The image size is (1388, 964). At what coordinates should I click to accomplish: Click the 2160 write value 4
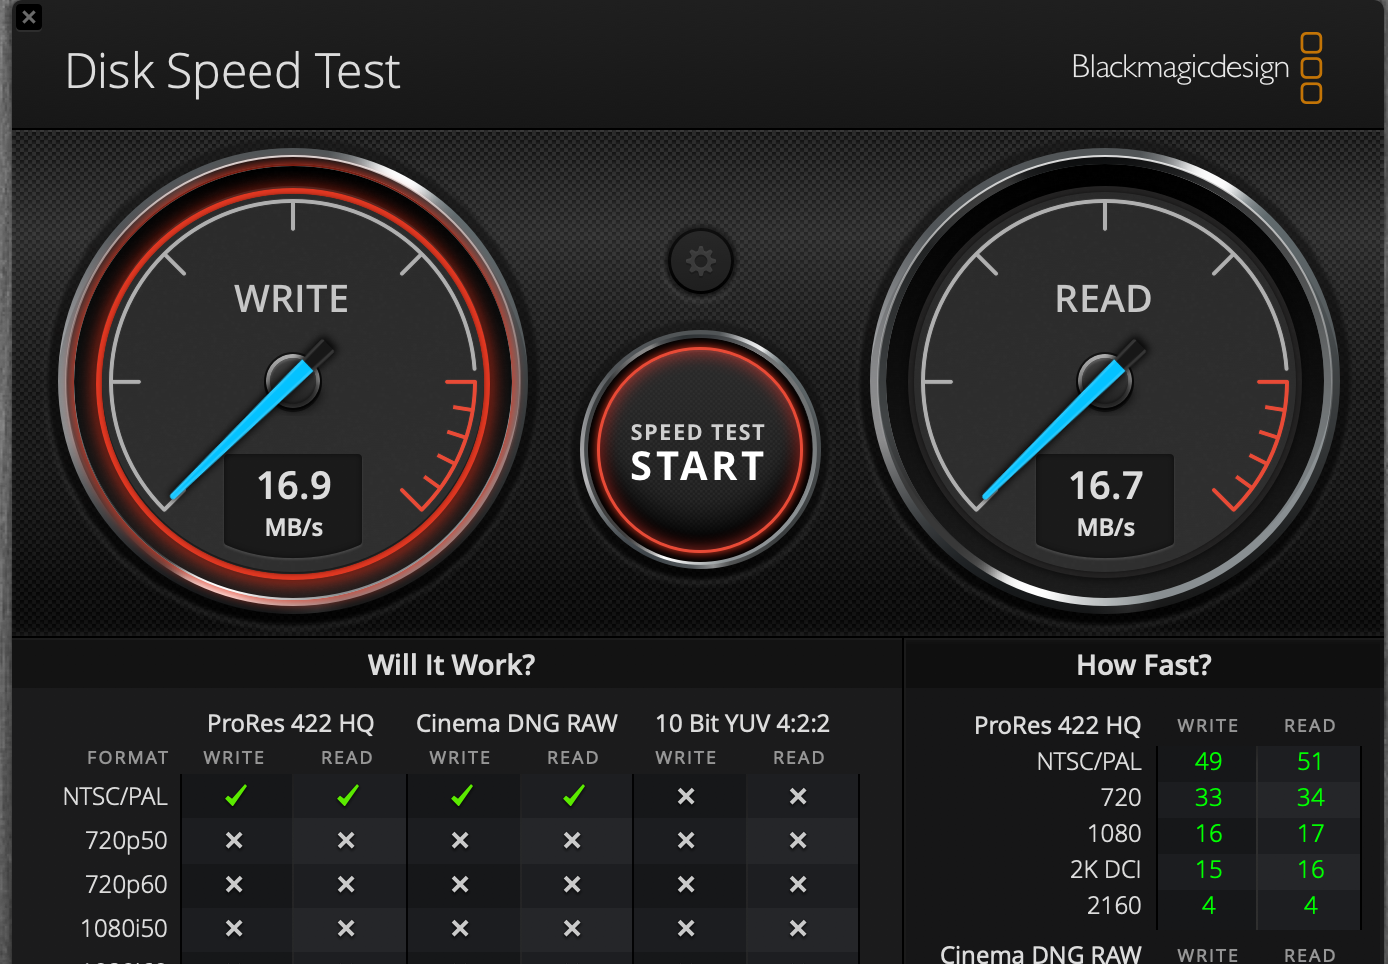click(x=1209, y=906)
